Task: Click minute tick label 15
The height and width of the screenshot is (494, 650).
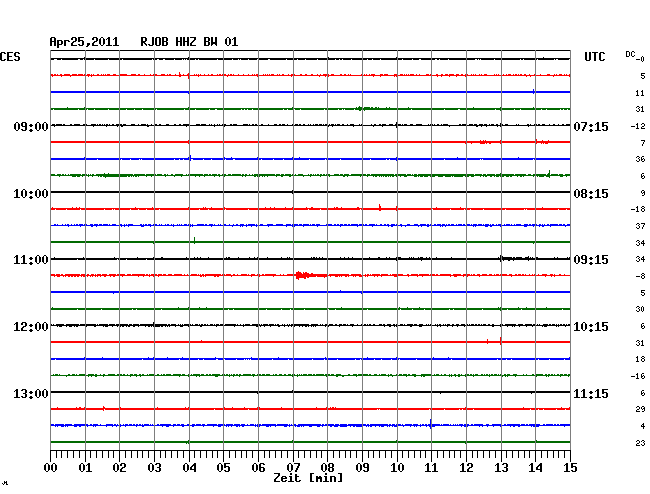Action: [570, 468]
